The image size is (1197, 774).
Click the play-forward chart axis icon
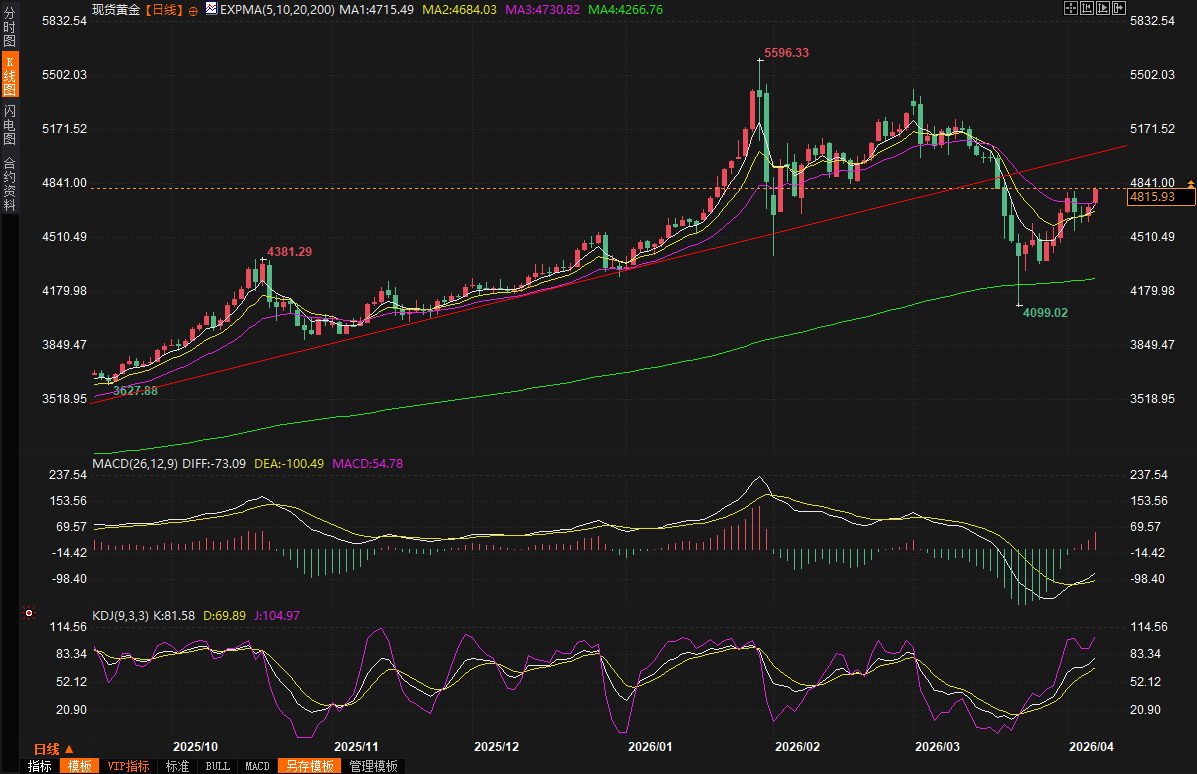click(1101, 8)
